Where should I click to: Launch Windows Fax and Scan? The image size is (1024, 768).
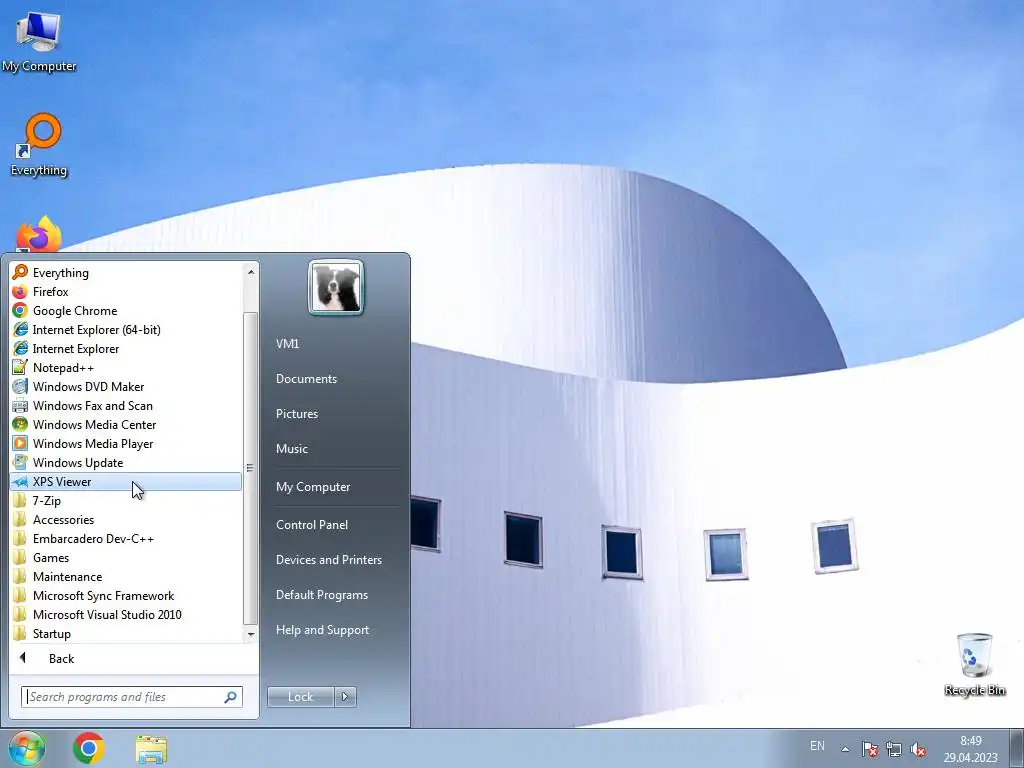[125, 405]
